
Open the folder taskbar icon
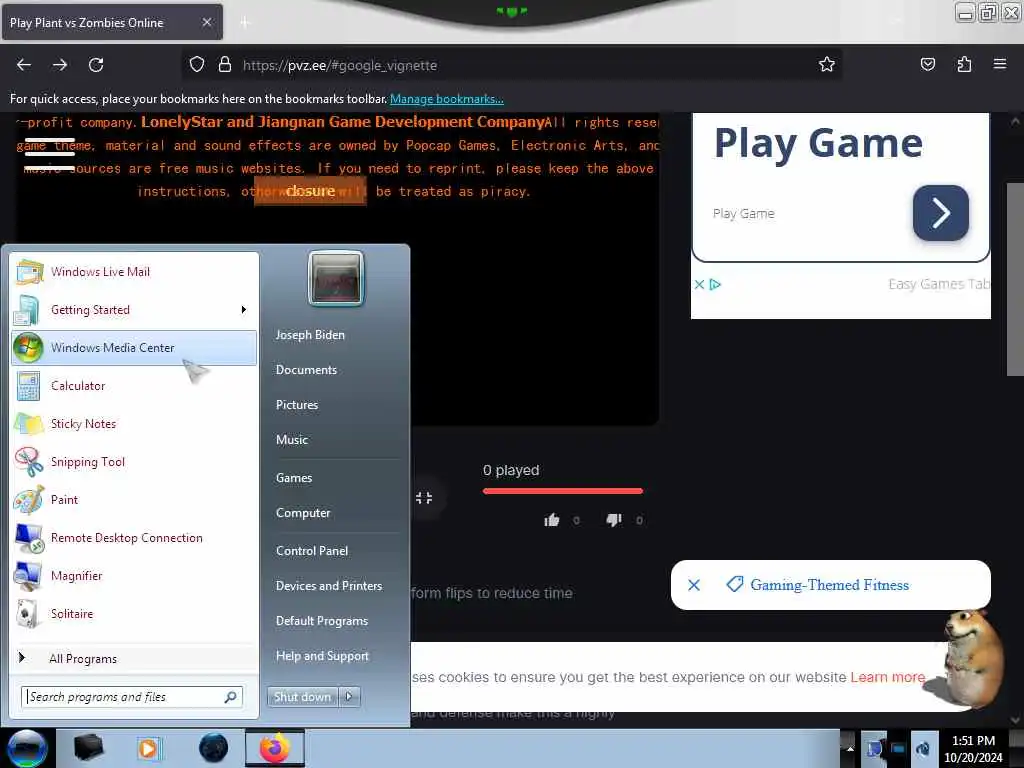coord(88,748)
